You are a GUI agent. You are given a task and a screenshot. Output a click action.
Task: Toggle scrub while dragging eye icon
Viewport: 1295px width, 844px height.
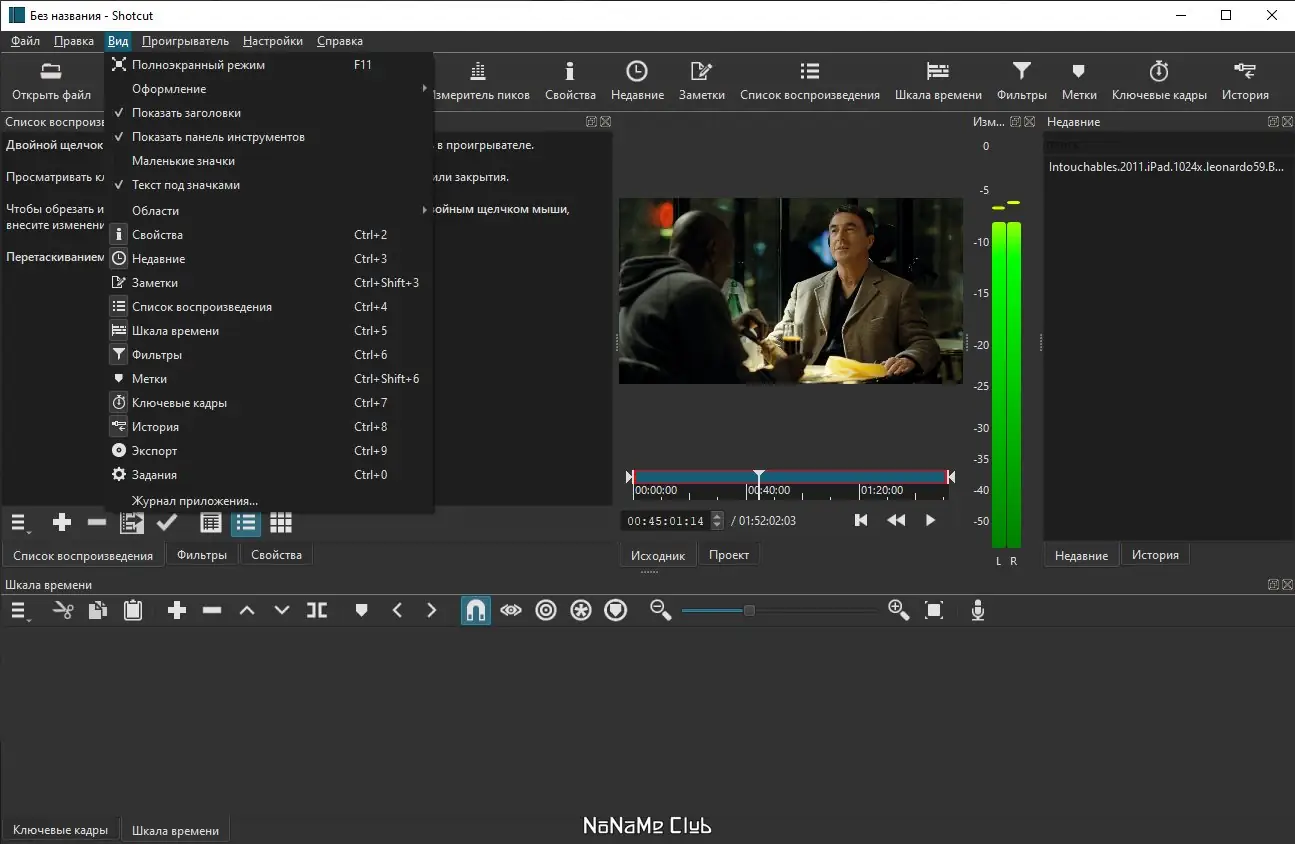[x=511, y=610]
